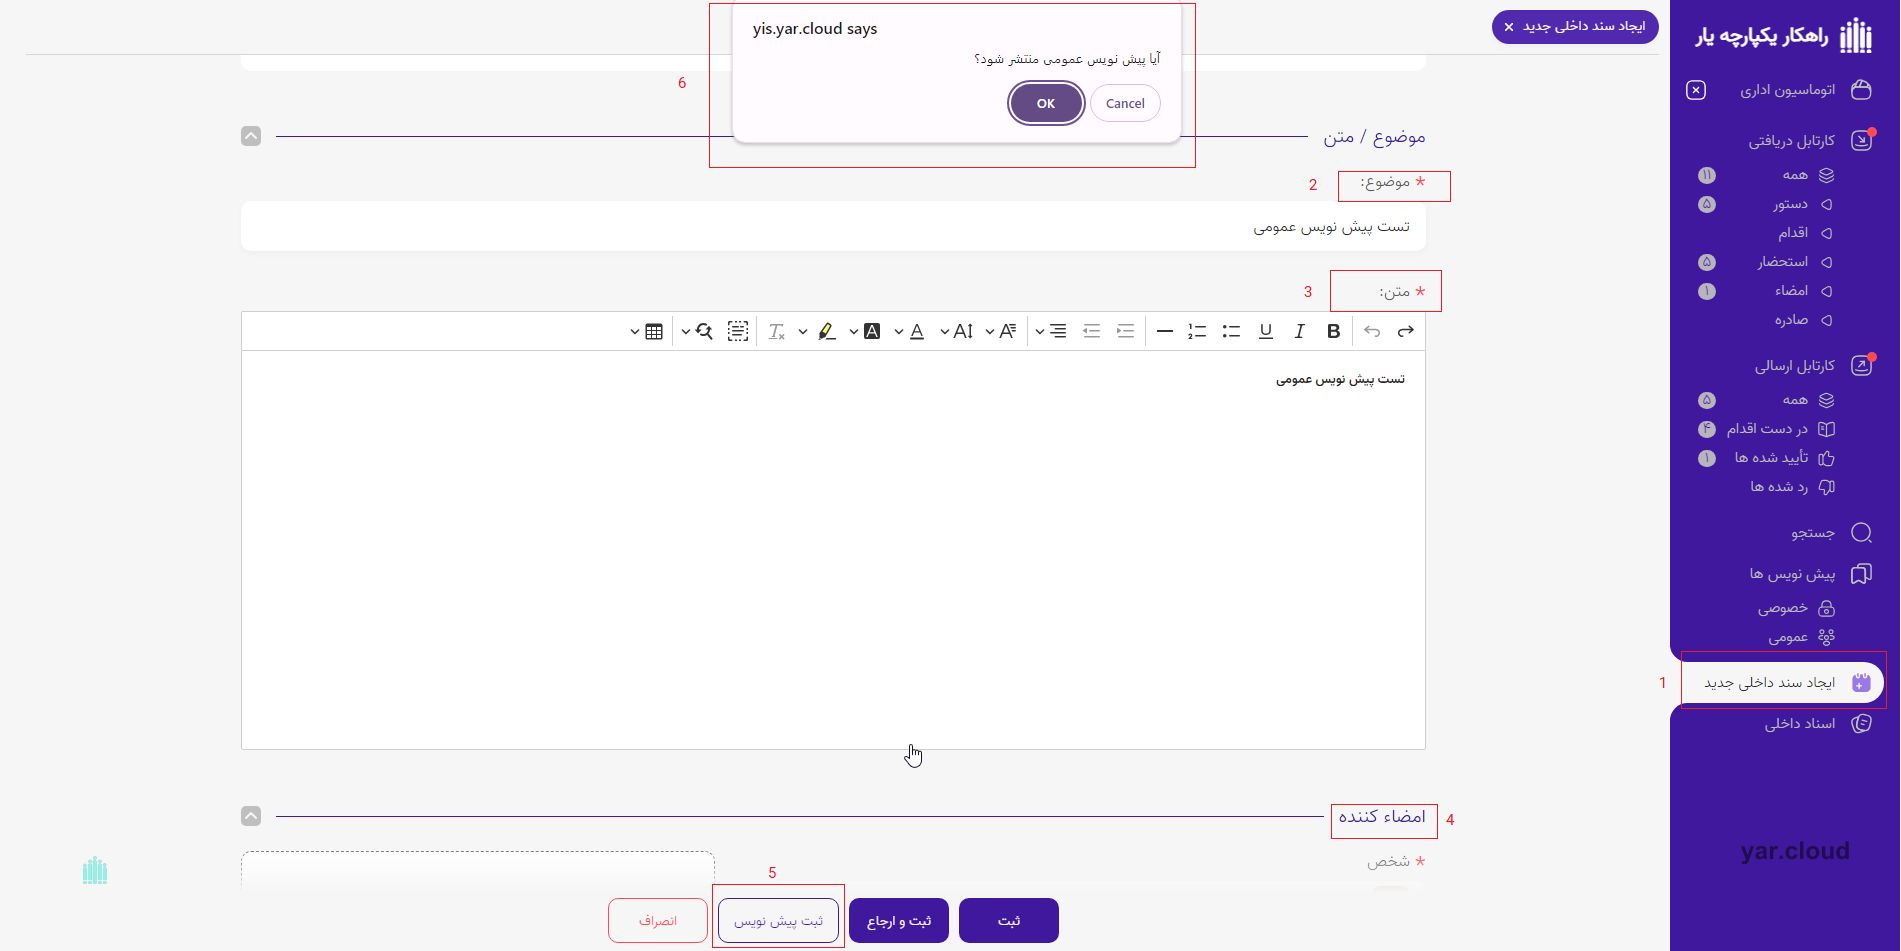The height and width of the screenshot is (951, 1901).
Task: Open the font color dropdown arrow
Action: (898, 331)
